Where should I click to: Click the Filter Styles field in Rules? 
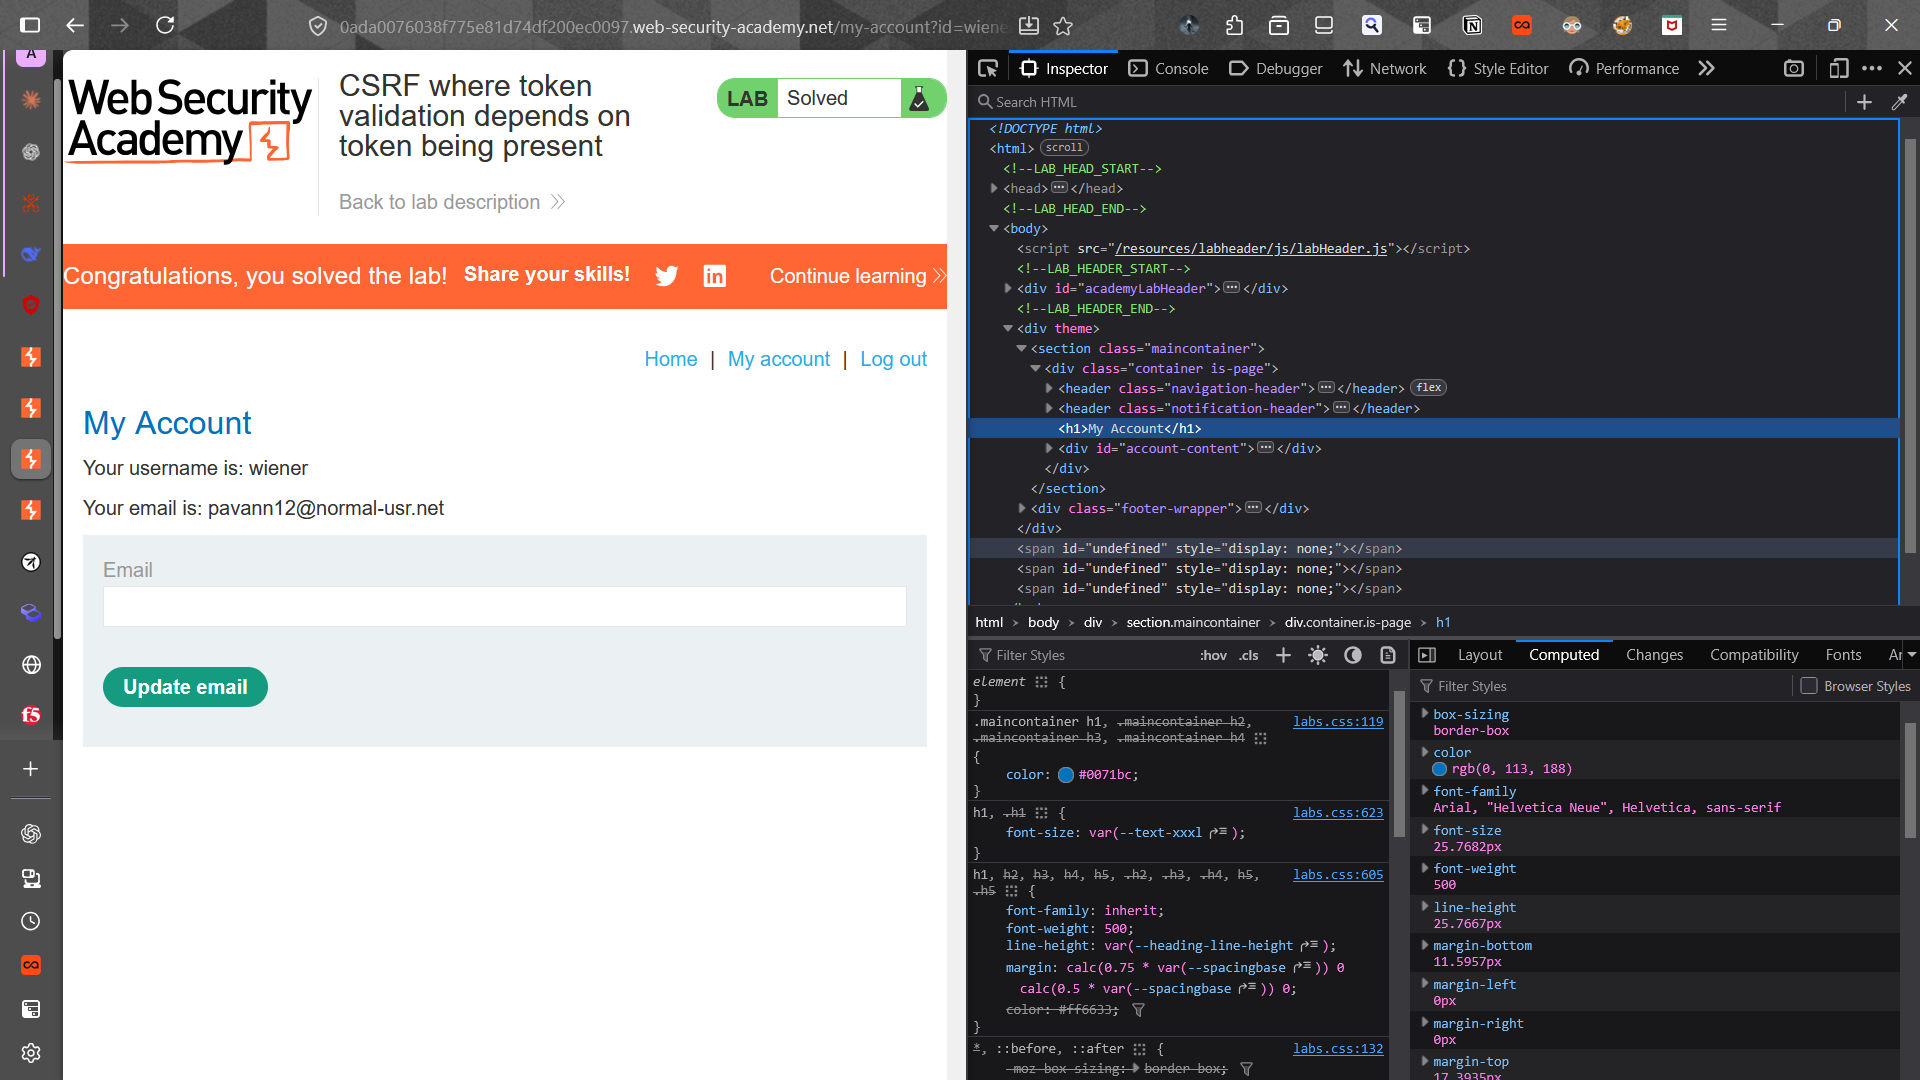1085,655
